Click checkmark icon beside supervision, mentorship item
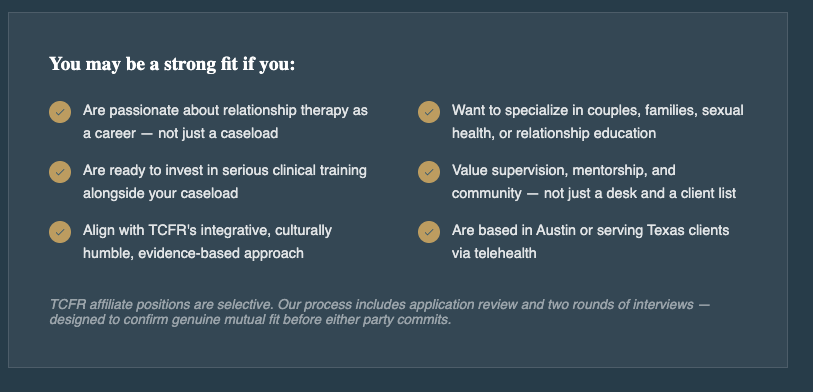Image resolution: width=813 pixels, height=392 pixels. [429, 172]
